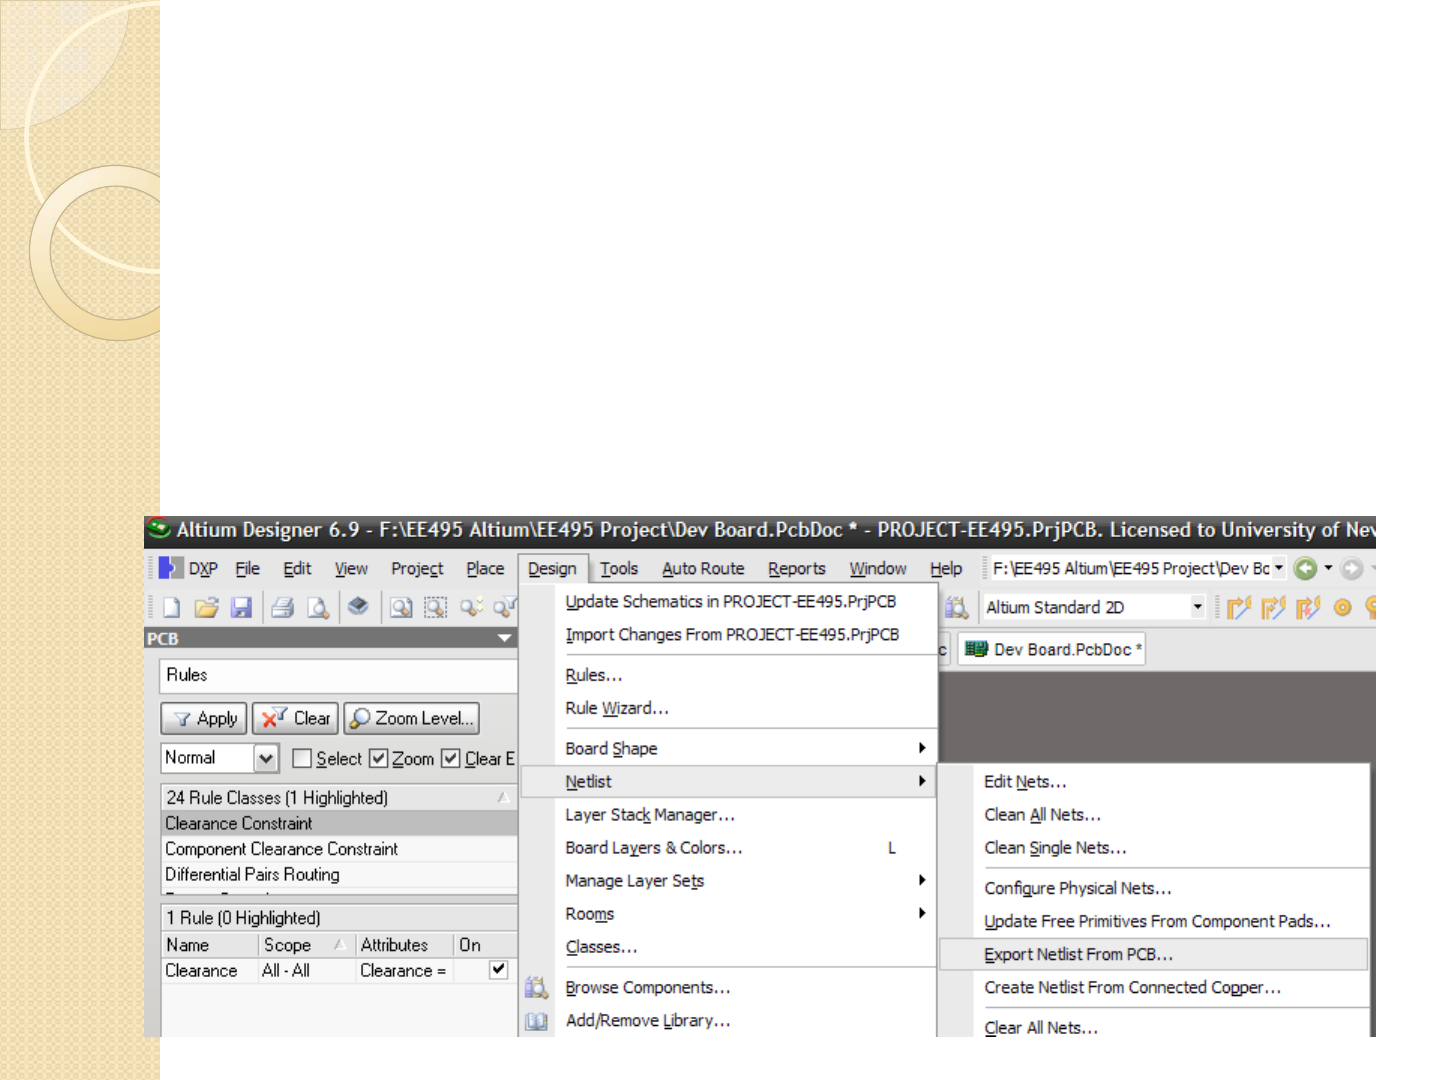The height and width of the screenshot is (1080, 1440).
Task: Click the Browse Components menu icon
Action: click(x=537, y=988)
